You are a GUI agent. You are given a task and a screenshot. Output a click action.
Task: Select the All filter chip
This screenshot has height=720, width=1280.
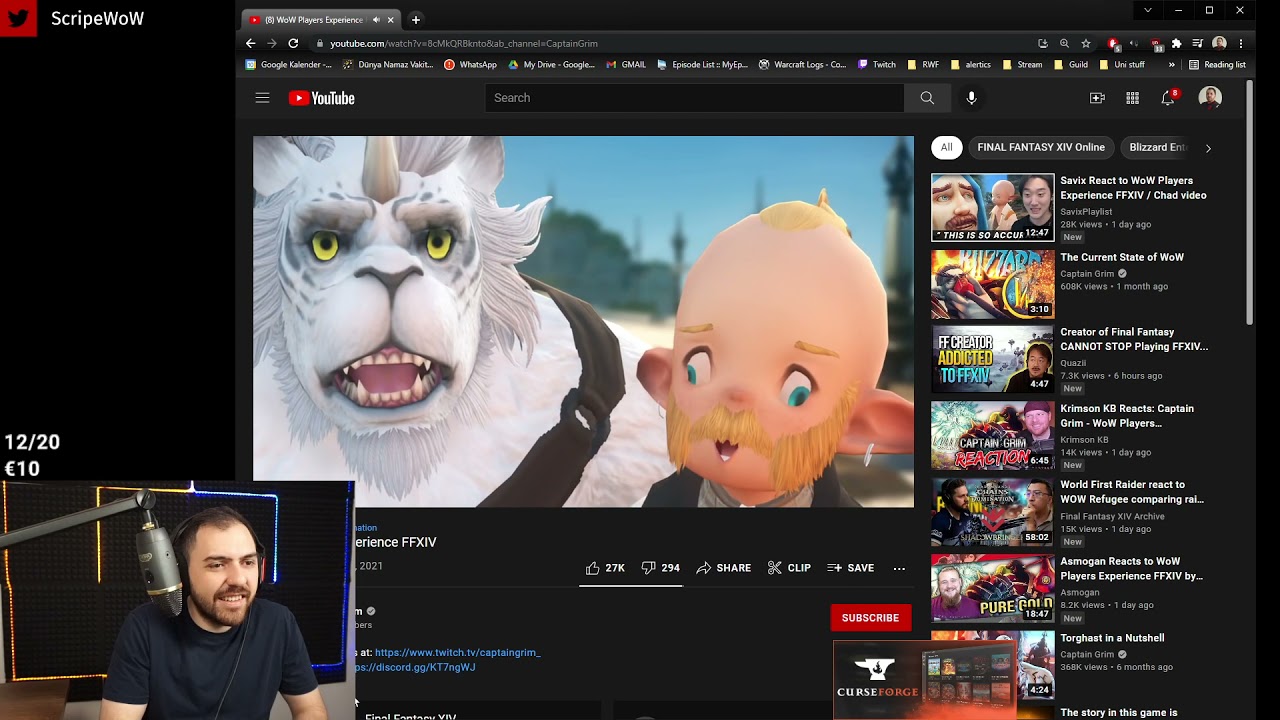coord(946,147)
